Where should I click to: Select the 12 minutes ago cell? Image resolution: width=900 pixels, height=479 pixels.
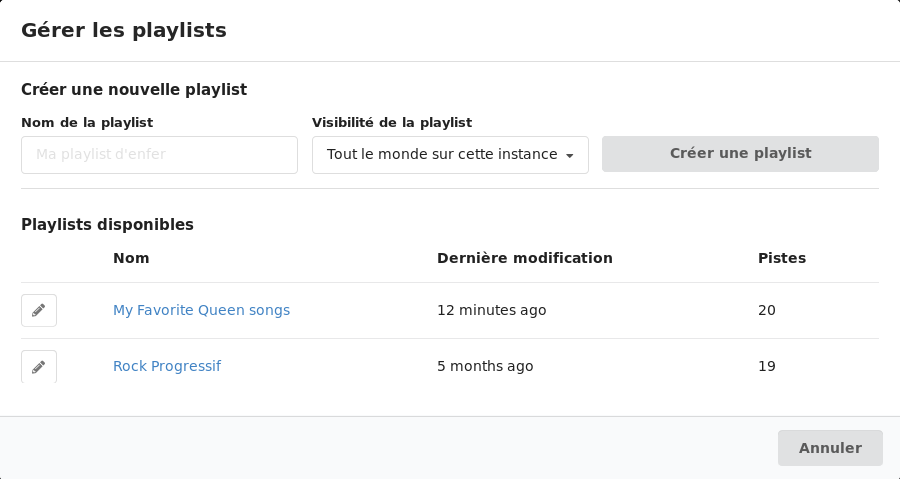click(x=492, y=310)
